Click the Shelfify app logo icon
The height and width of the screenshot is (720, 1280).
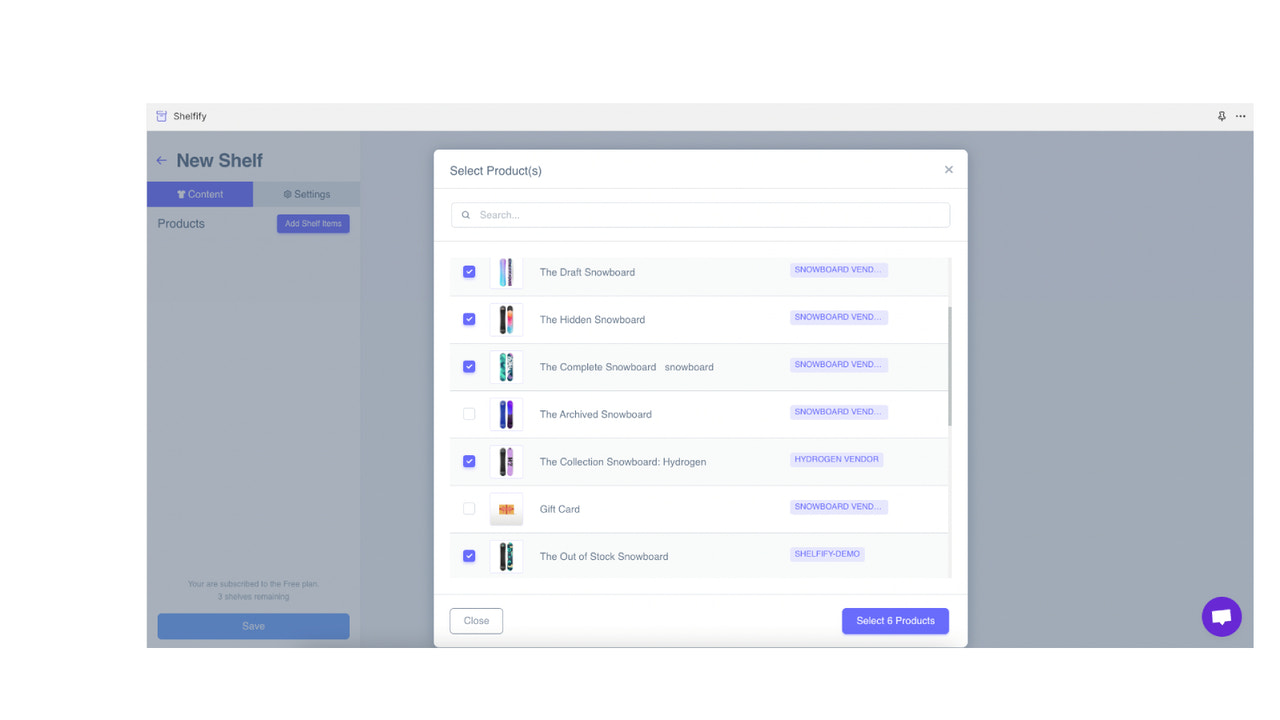tap(161, 116)
